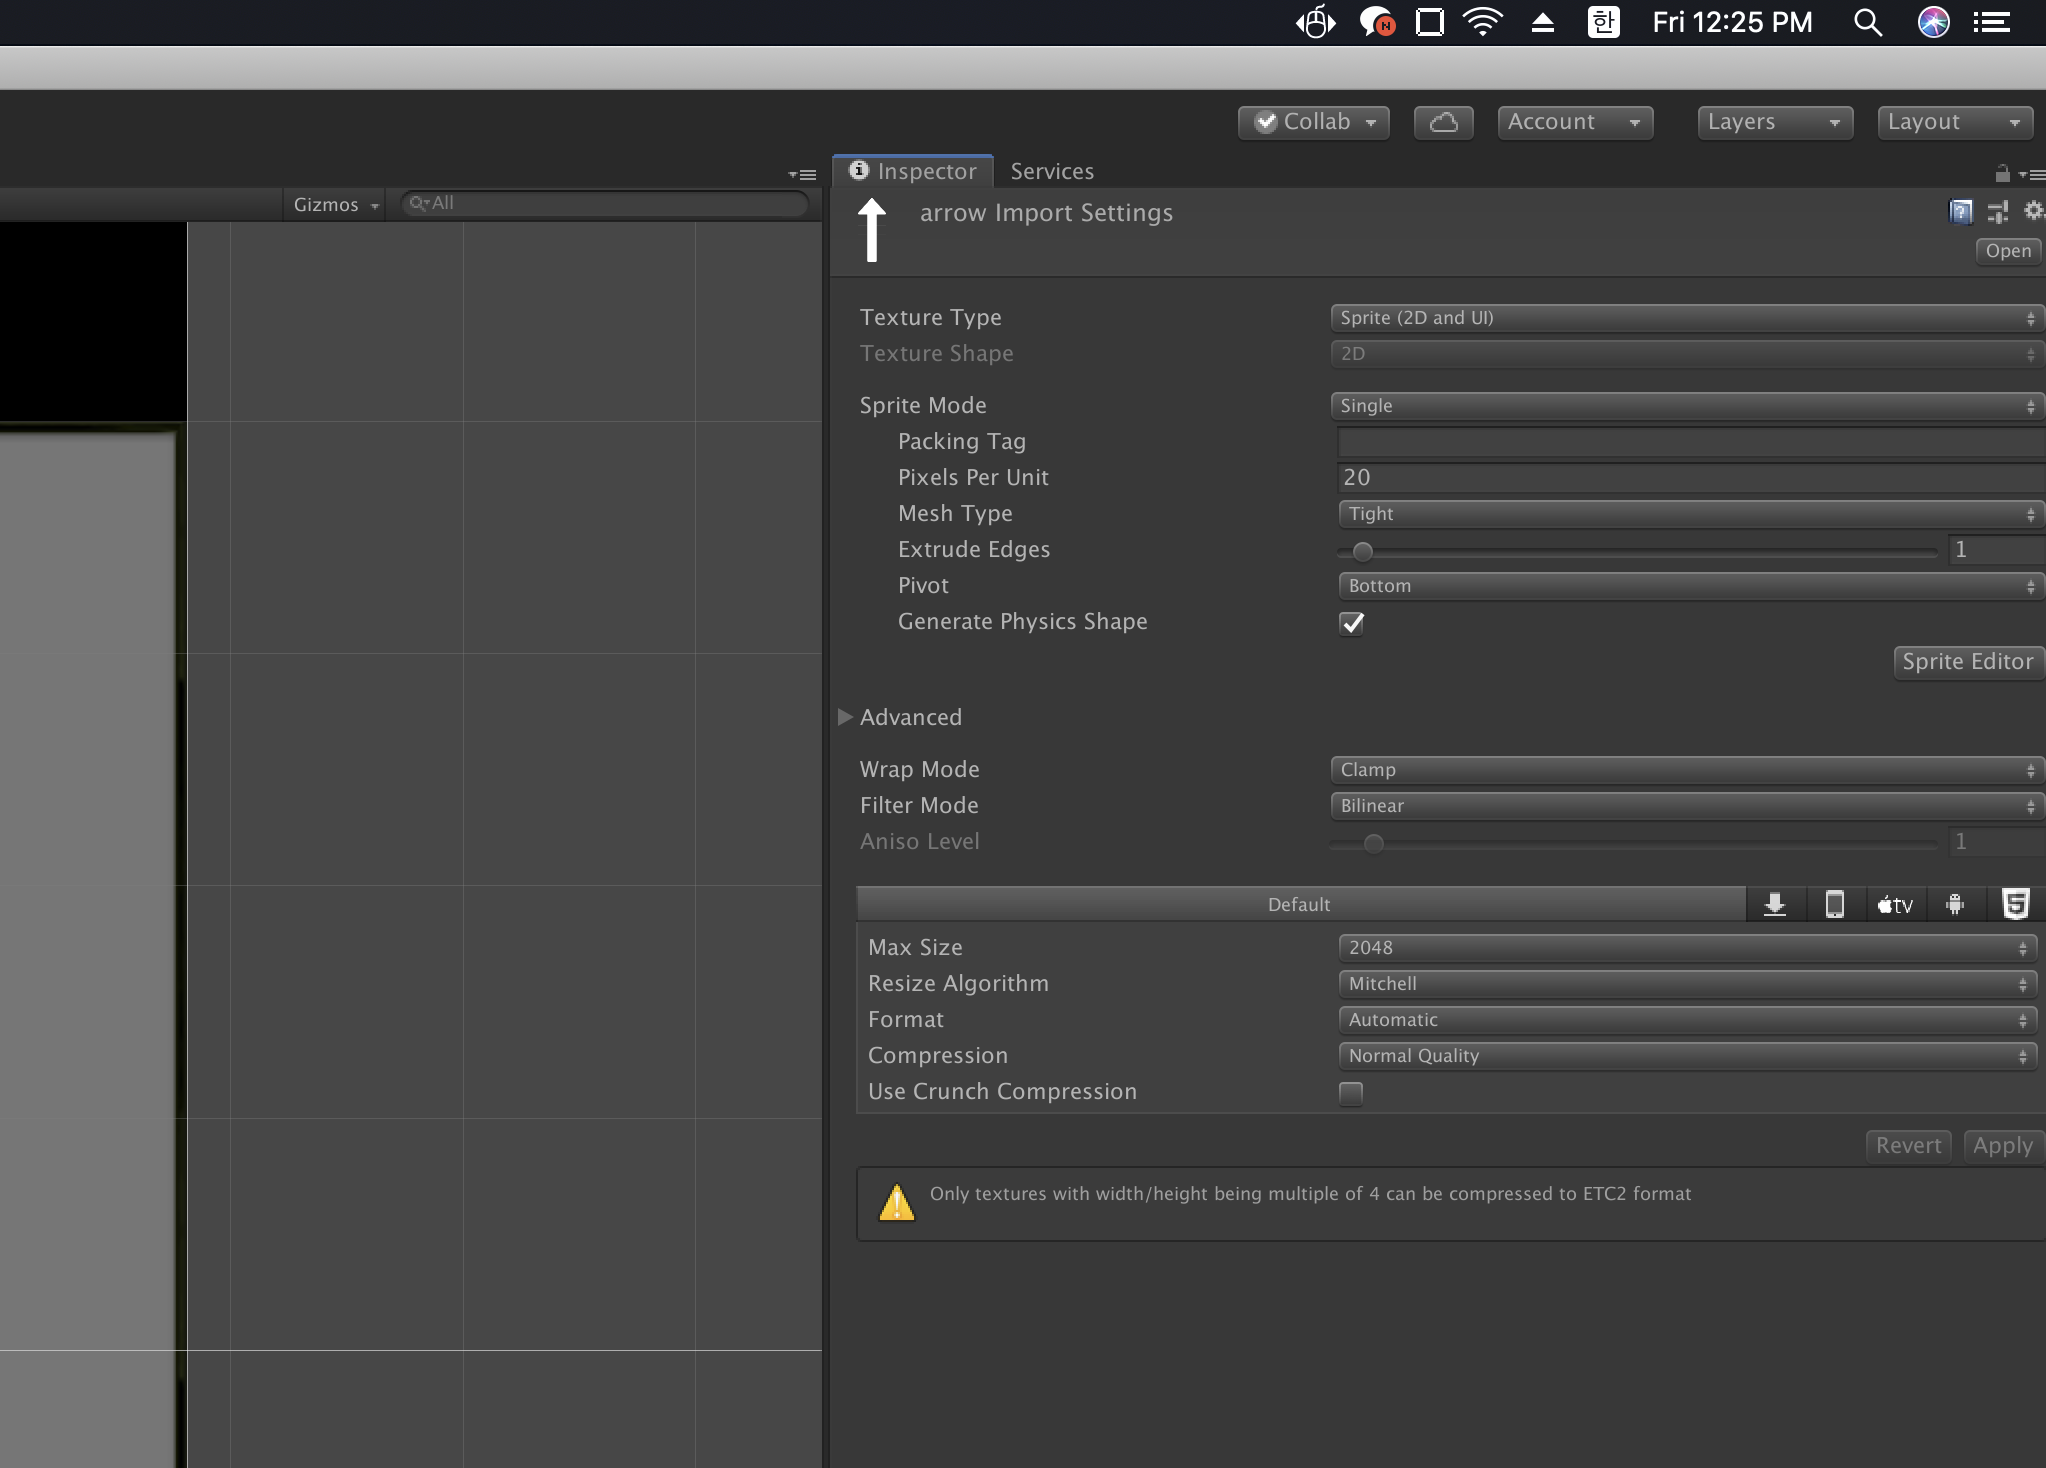2046x1468 pixels.
Task: Open the Pivot dropdown set to Bottom
Action: (1690, 586)
